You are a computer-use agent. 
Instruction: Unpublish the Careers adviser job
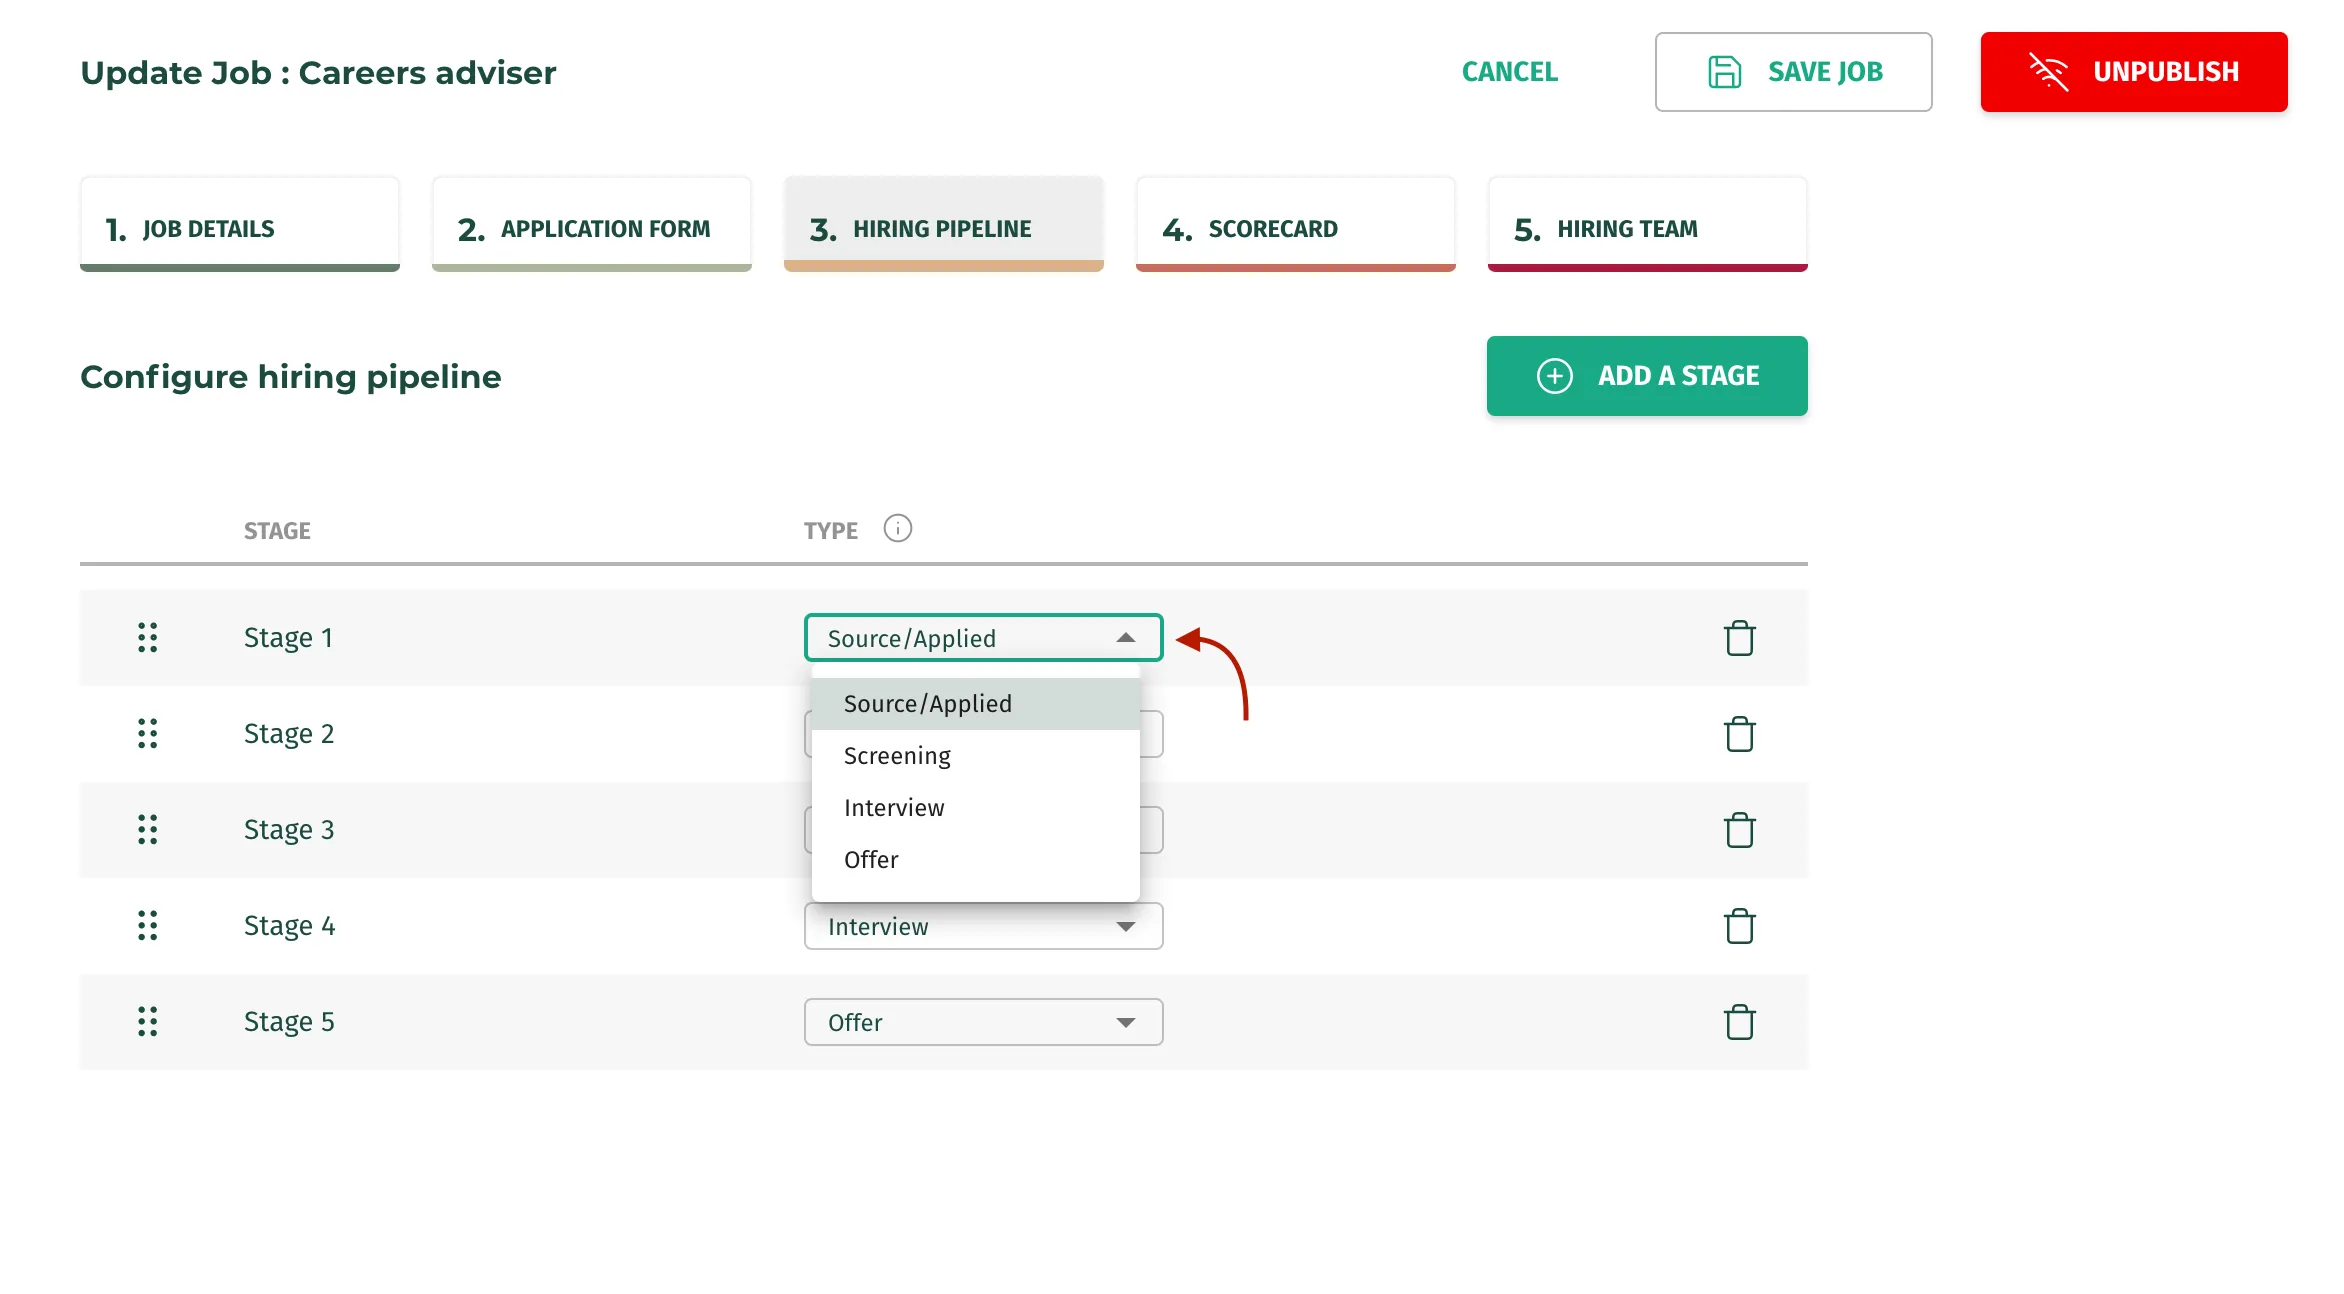click(x=2134, y=72)
